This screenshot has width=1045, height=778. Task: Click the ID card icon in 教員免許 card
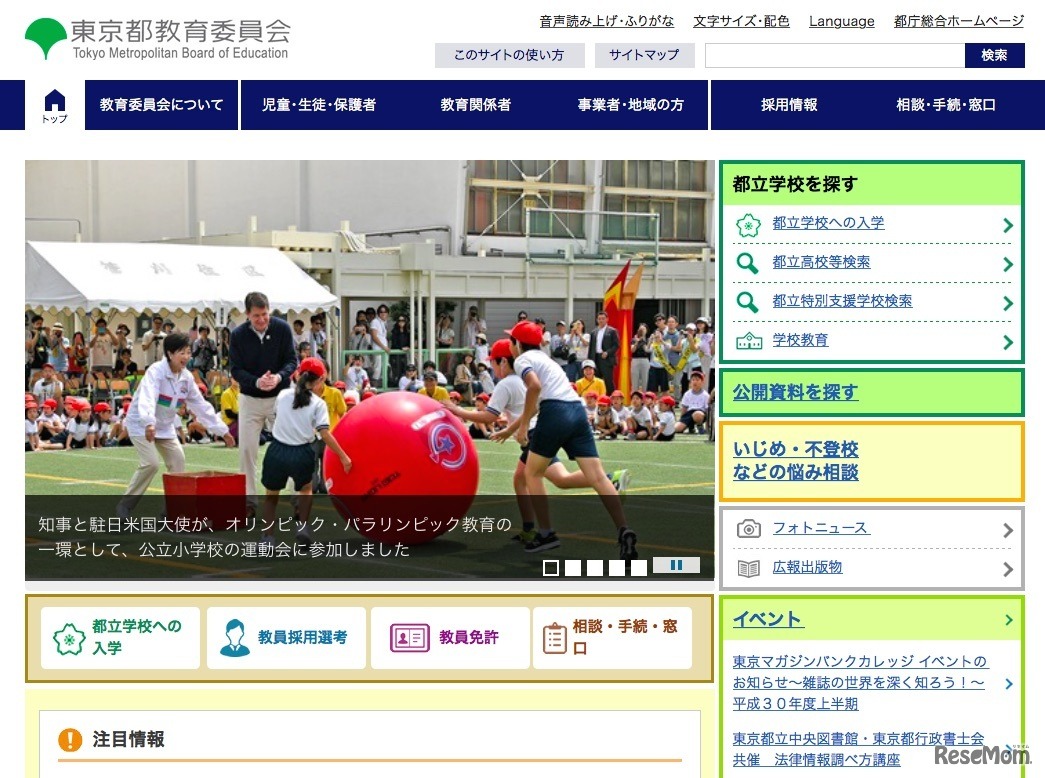point(409,638)
